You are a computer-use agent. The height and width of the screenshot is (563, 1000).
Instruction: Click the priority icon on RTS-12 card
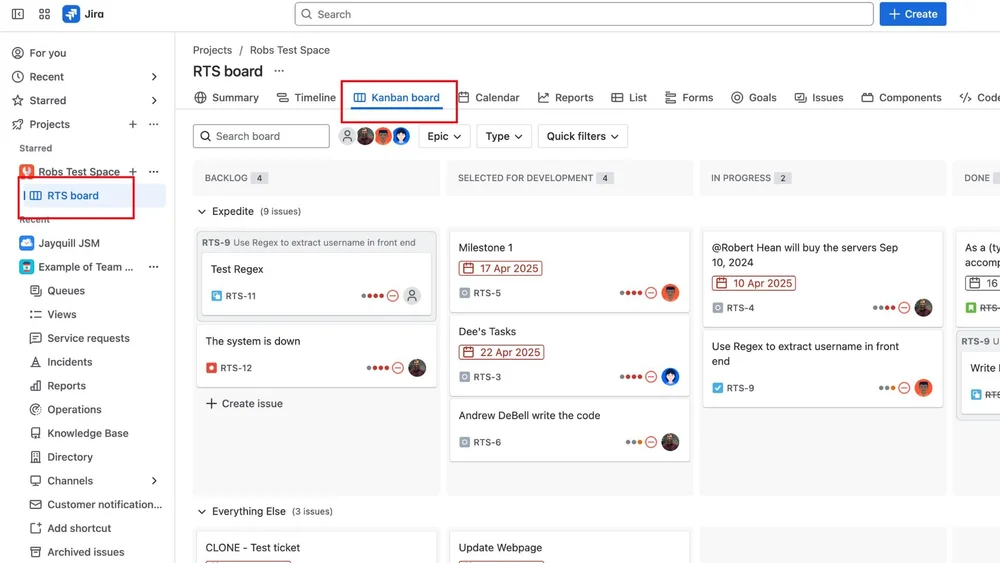pyautogui.click(x=398, y=368)
